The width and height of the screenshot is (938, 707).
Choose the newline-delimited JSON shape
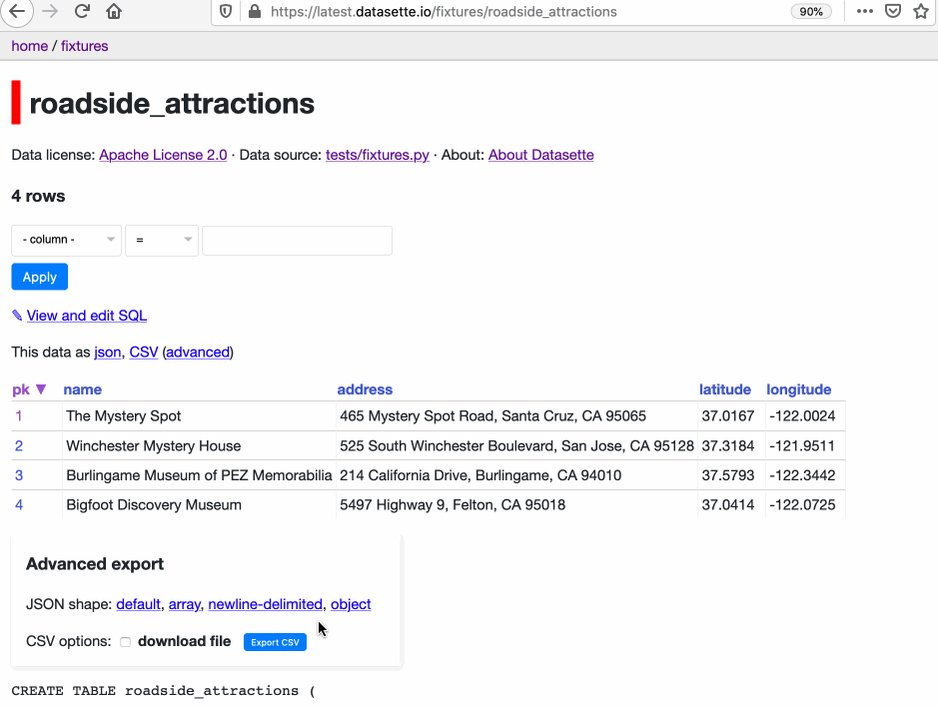265,604
